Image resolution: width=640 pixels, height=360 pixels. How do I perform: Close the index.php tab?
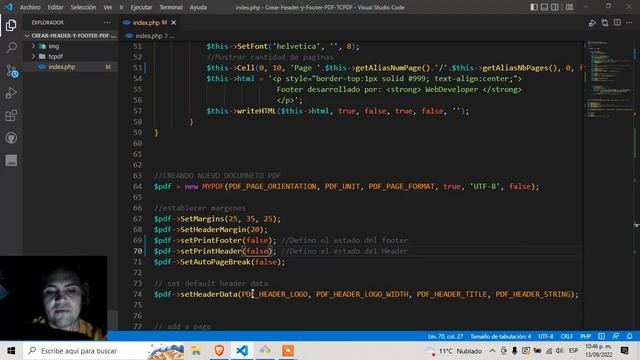coord(173,22)
